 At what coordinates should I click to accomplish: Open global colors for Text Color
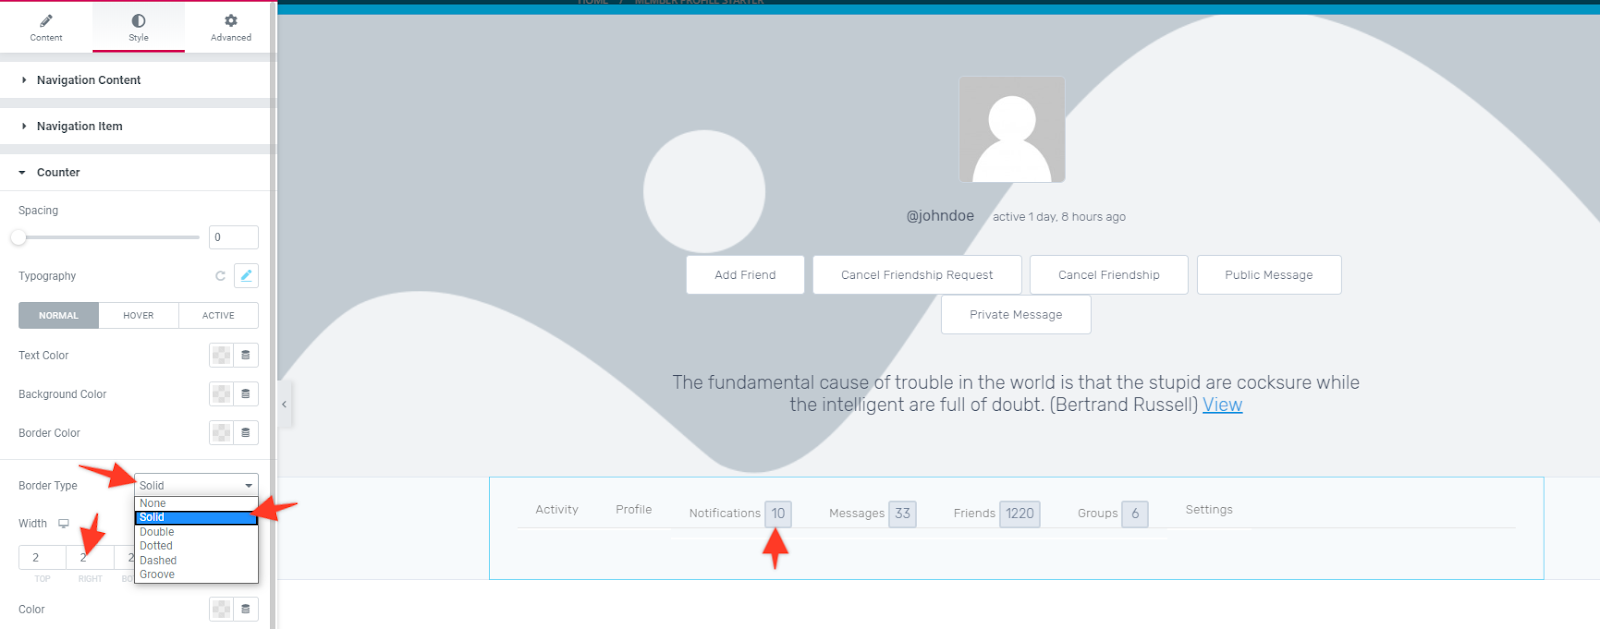coord(246,355)
